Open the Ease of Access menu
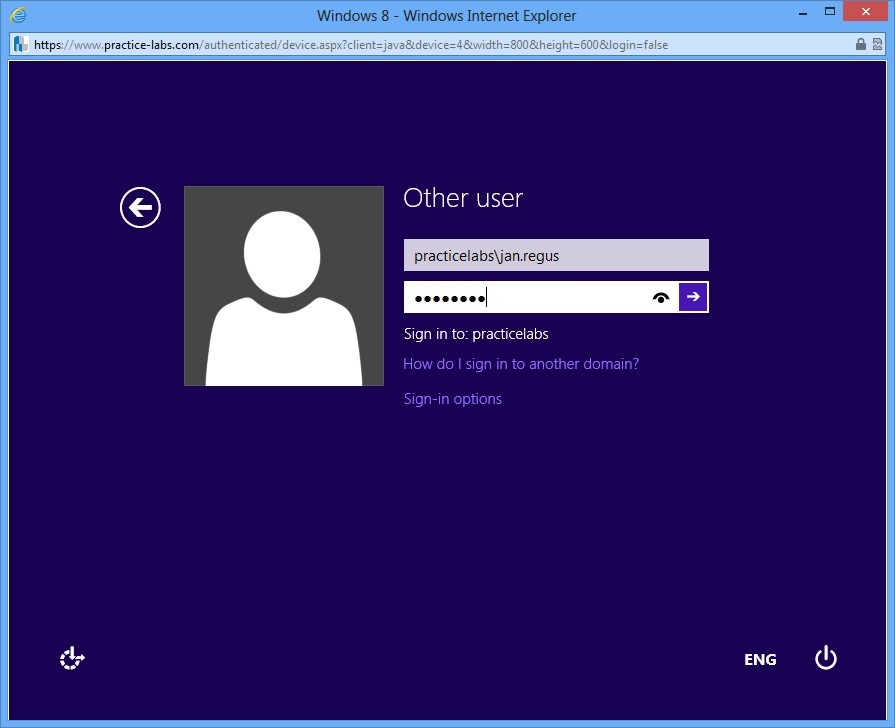Image resolution: width=895 pixels, height=728 pixels. (71, 658)
